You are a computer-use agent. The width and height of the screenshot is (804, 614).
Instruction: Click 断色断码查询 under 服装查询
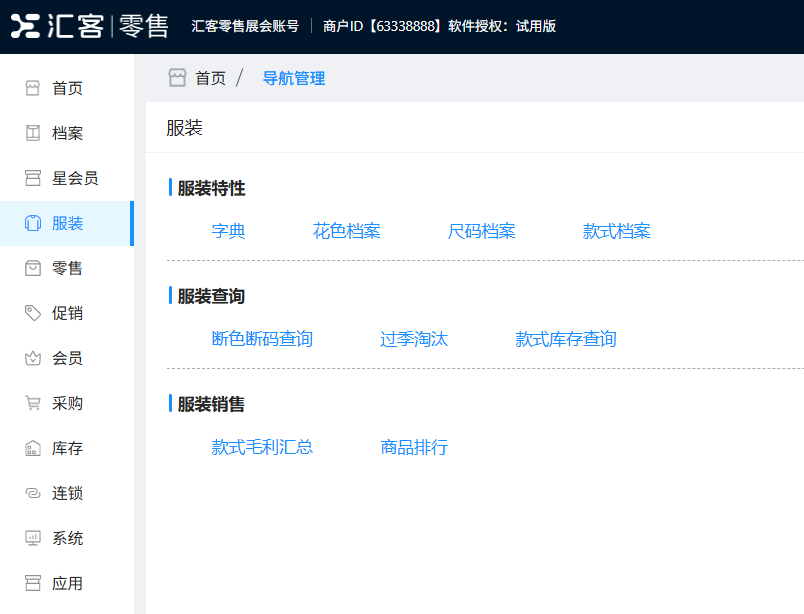point(263,338)
